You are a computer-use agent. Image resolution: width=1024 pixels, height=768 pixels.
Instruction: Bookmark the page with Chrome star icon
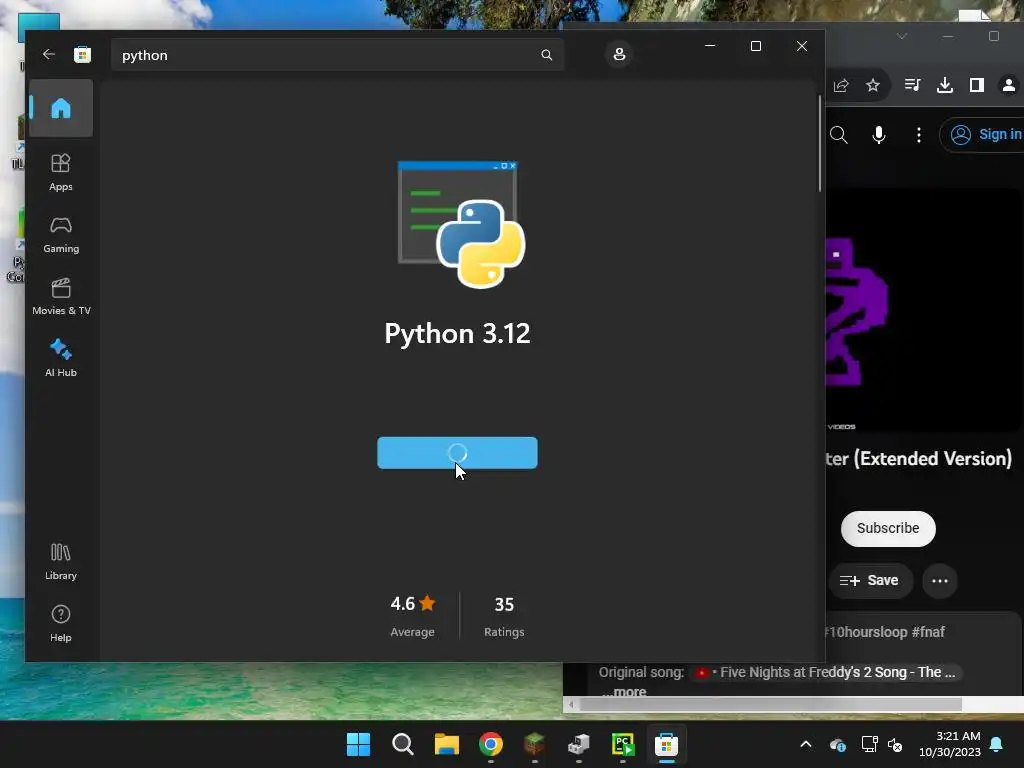click(872, 85)
